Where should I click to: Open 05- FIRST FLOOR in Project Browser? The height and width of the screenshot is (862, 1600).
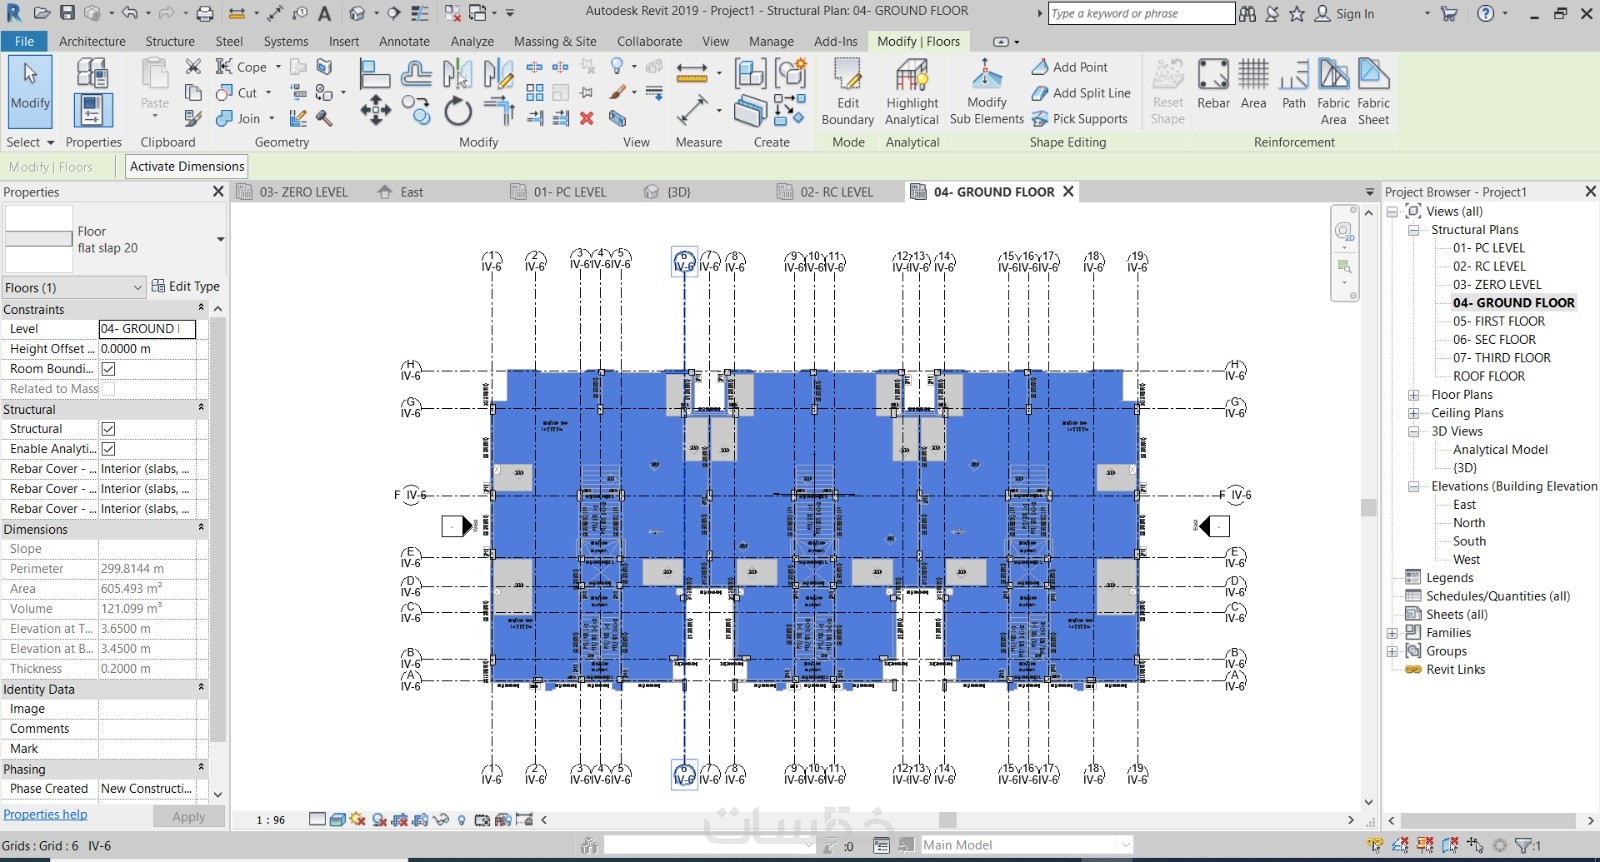[x=1498, y=321]
